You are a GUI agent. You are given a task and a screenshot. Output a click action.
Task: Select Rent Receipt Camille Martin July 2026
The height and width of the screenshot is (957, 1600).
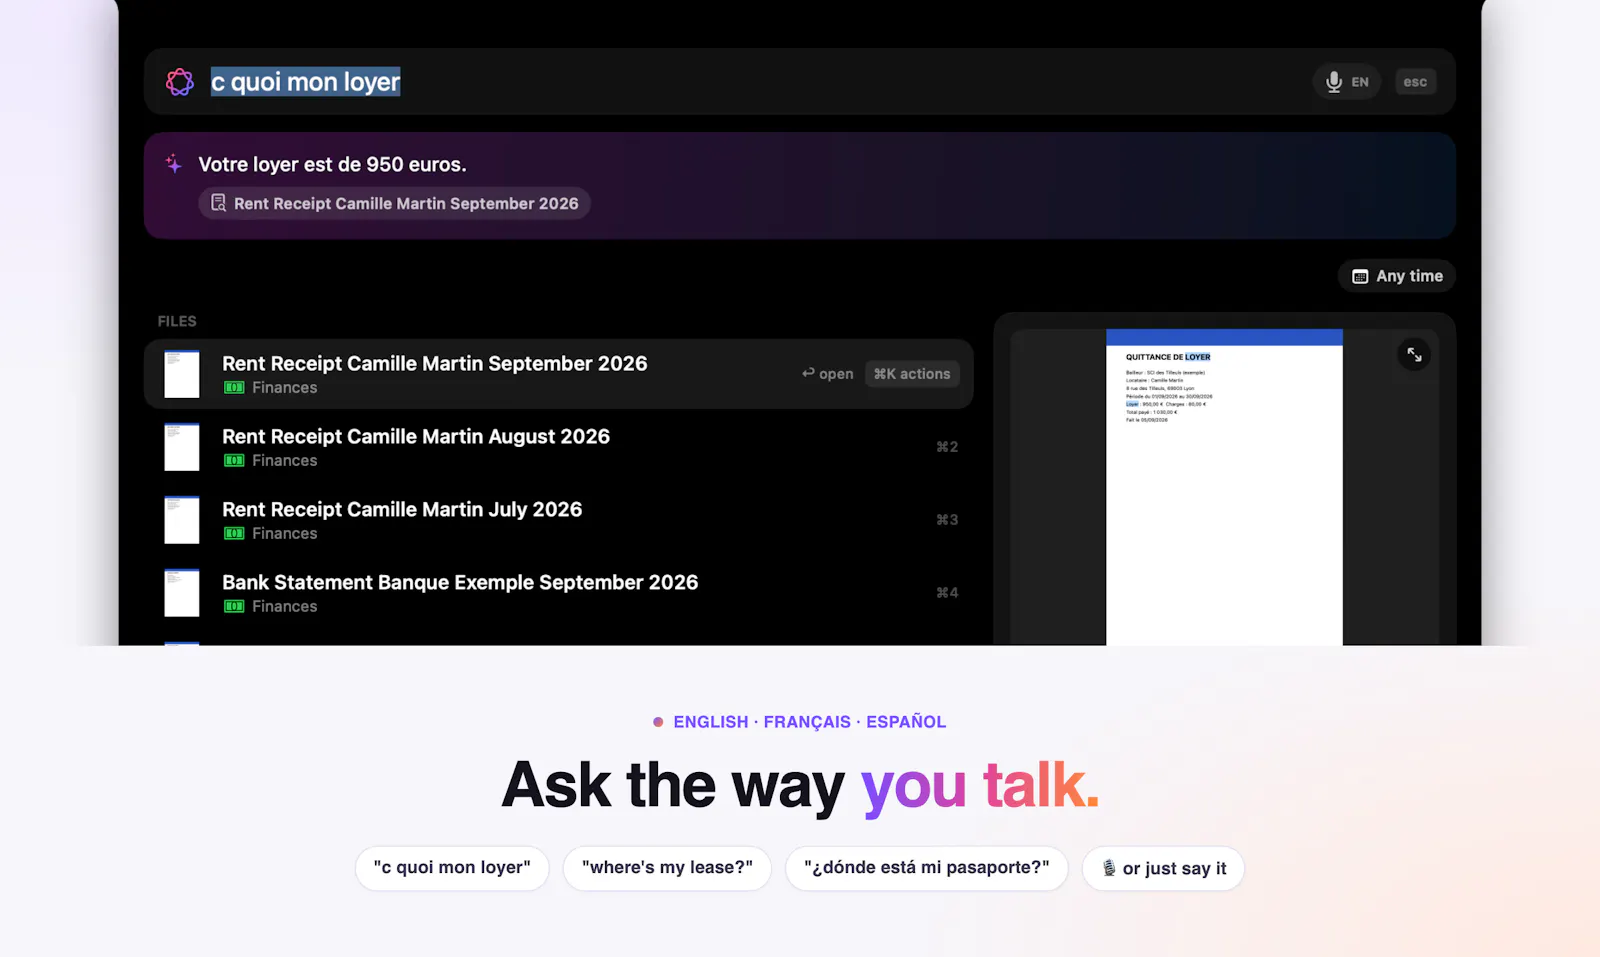click(558, 520)
